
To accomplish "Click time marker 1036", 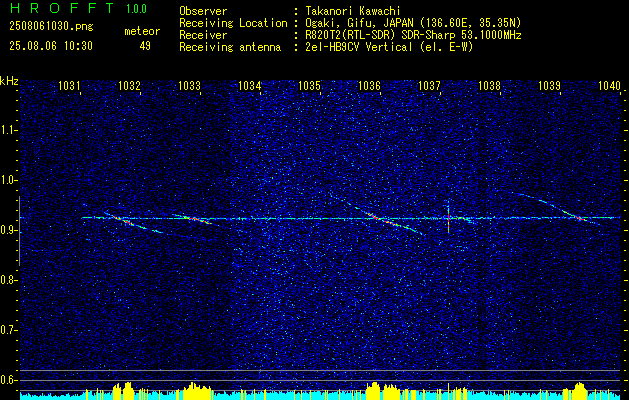I will click(x=369, y=85).
